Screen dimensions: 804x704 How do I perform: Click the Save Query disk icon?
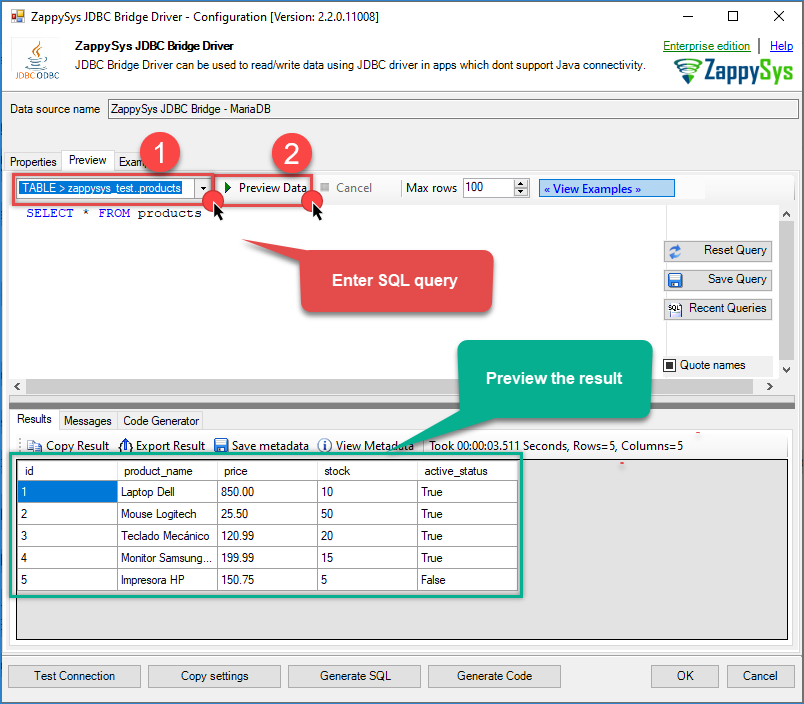click(x=675, y=280)
